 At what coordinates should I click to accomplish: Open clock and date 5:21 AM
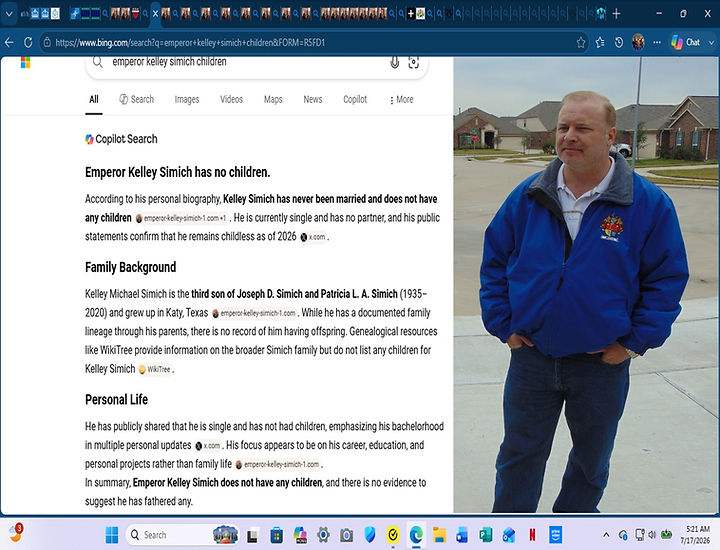pyautogui.click(x=695, y=535)
